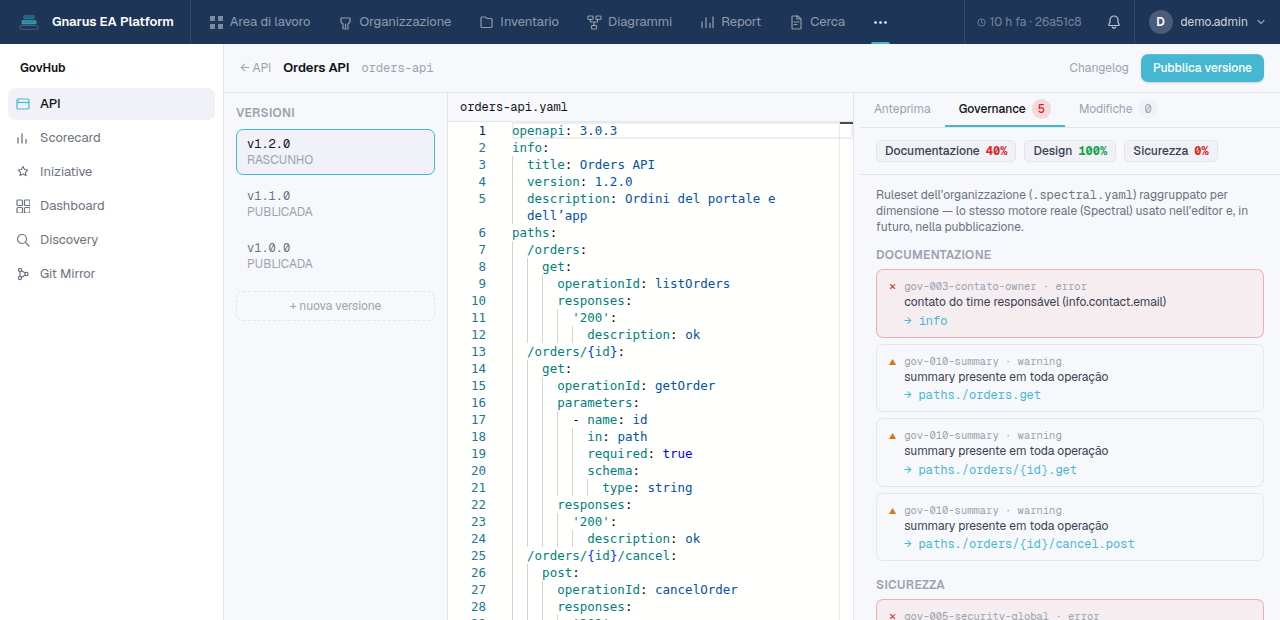This screenshot has width=1280, height=620.
Task: Click the Documentazione 40% badge
Action: 946,151
